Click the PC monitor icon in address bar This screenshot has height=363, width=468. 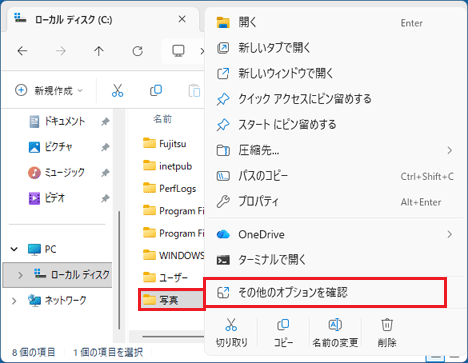[x=178, y=51]
